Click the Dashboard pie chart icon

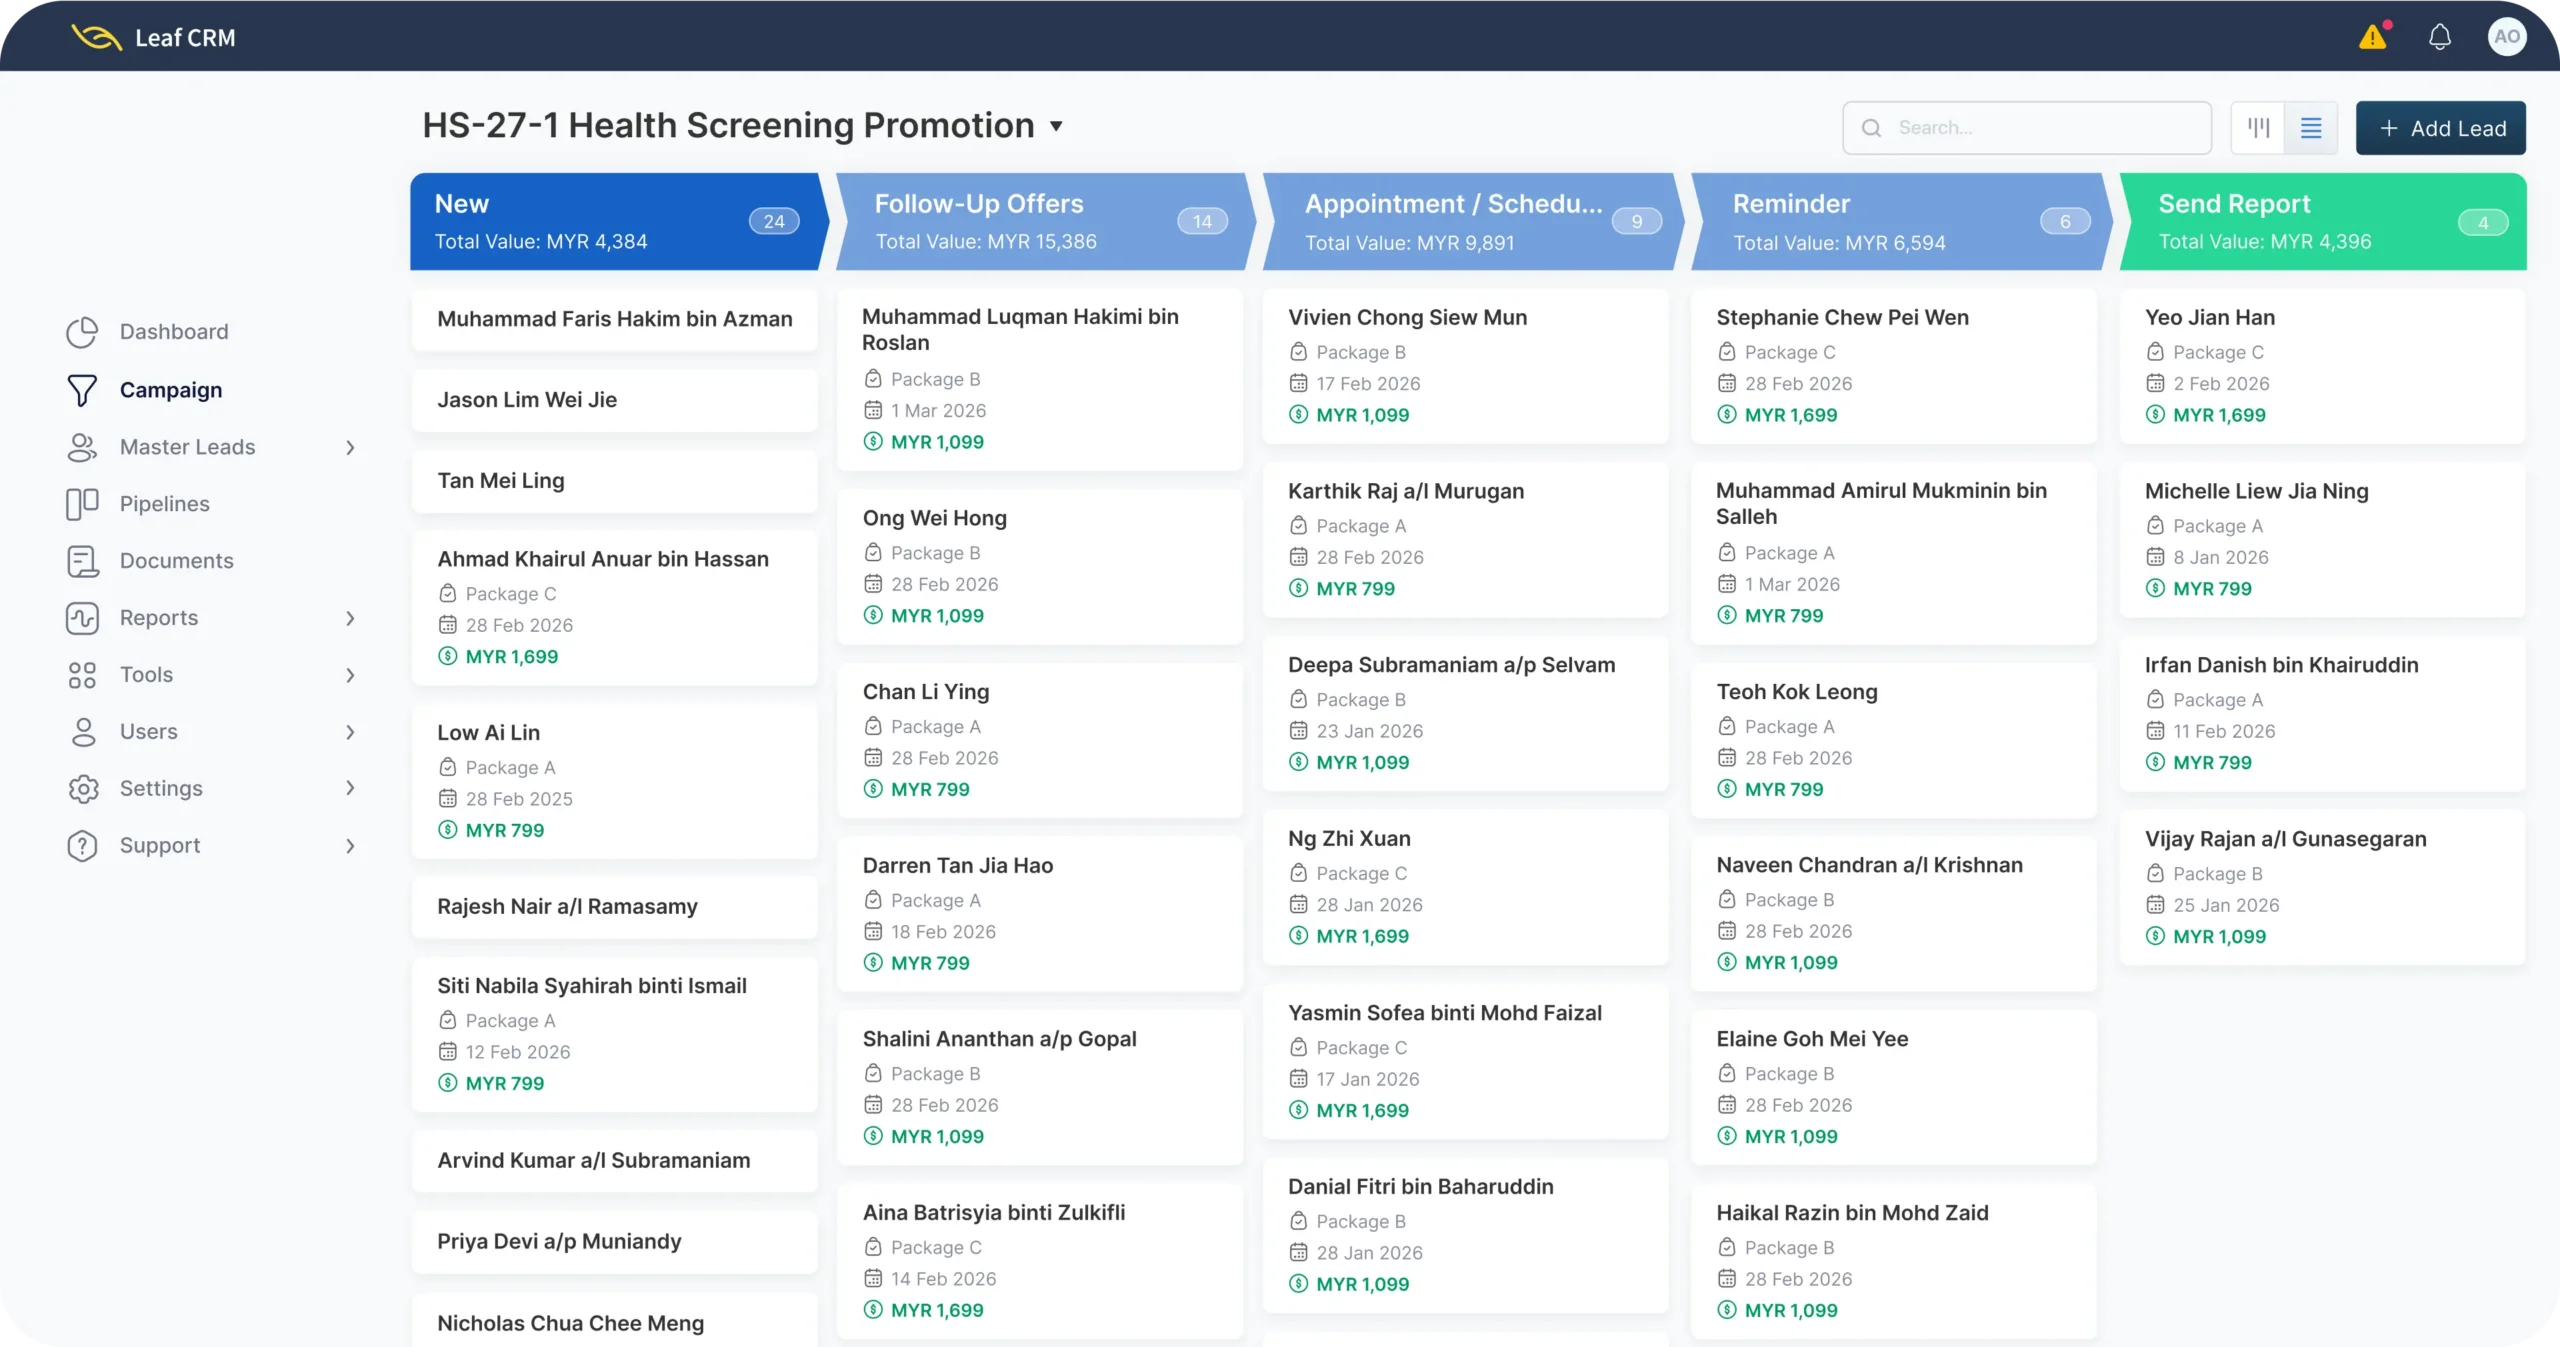click(x=82, y=332)
